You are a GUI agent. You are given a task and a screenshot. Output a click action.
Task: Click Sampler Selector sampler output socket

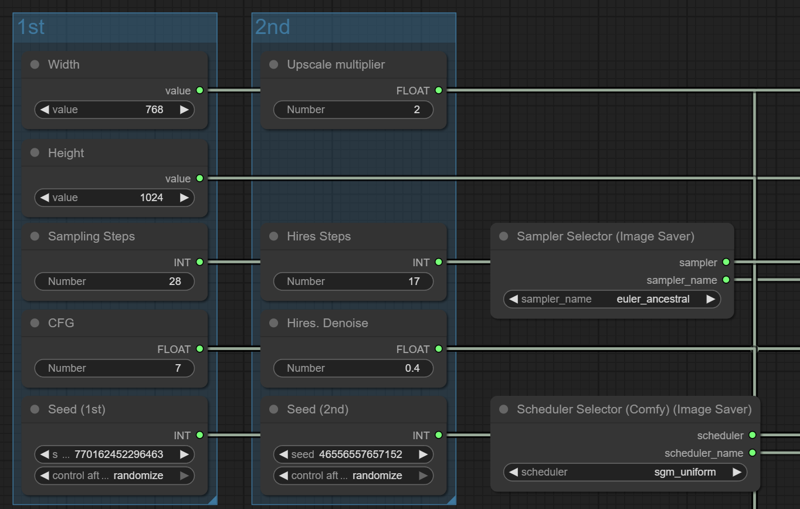(726, 262)
